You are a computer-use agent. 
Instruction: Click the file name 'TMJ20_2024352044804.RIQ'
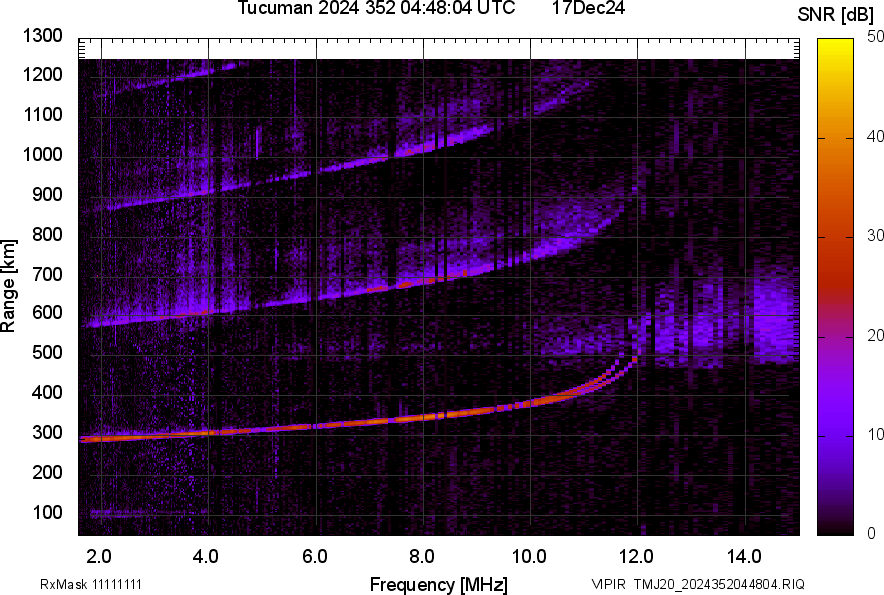[x=719, y=584]
